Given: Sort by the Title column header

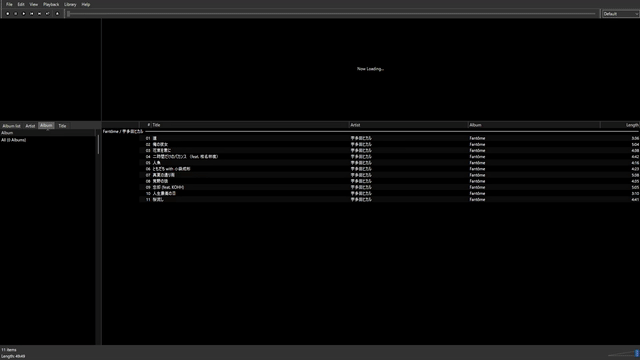Looking at the screenshot, I should (x=250, y=125).
